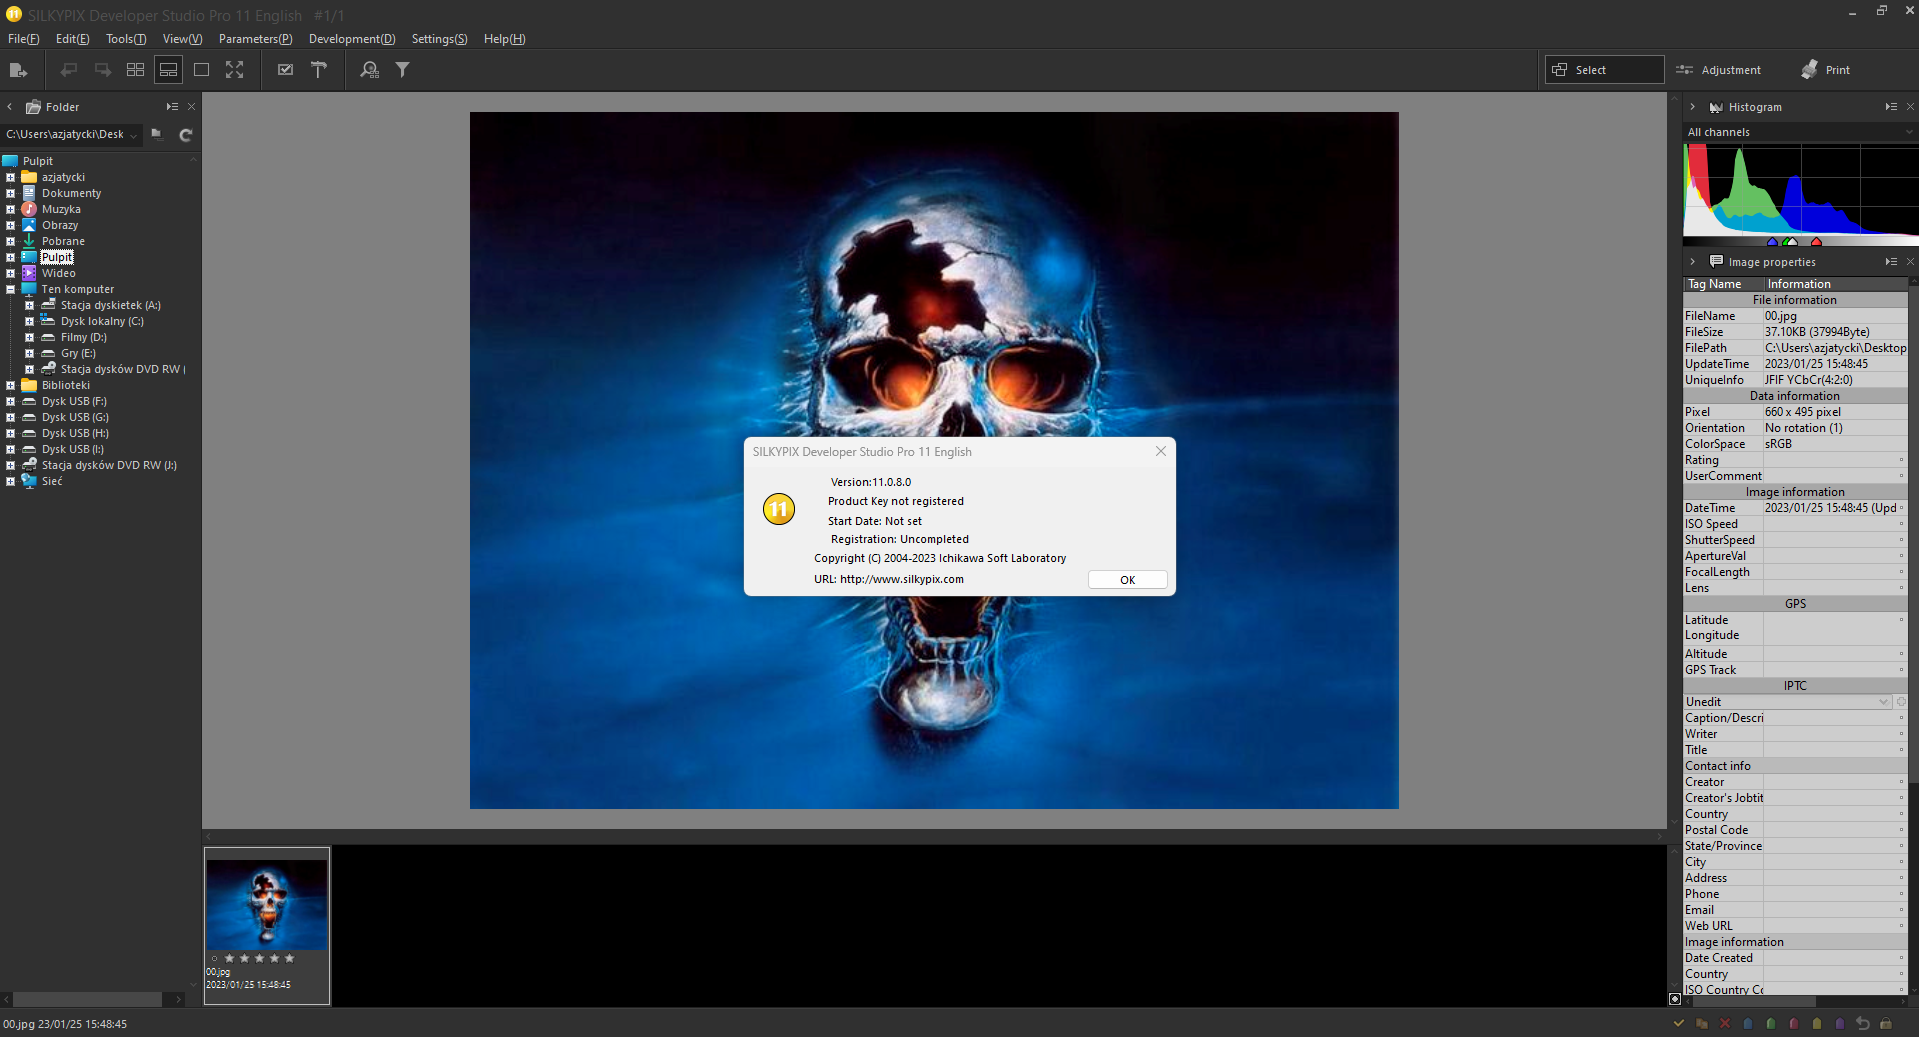Open the File menu
This screenshot has height=1037, width=1919.
point(24,39)
